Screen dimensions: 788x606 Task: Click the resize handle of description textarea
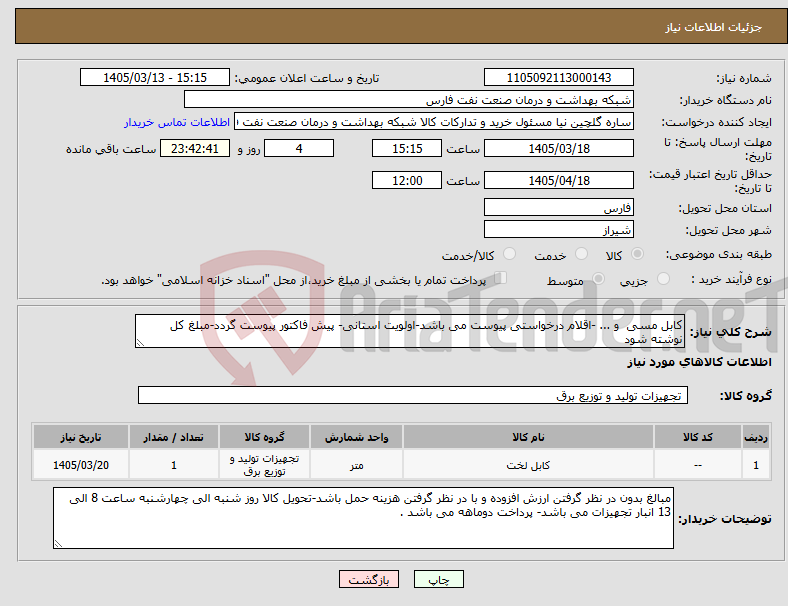tap(140, 343)
